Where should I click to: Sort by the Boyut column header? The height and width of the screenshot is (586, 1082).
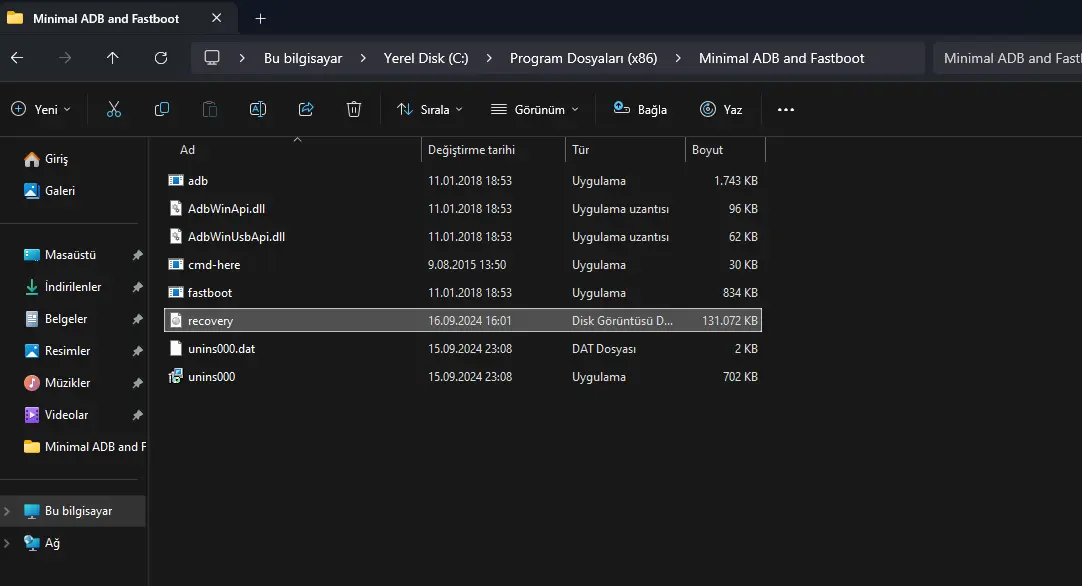[725, 150]
